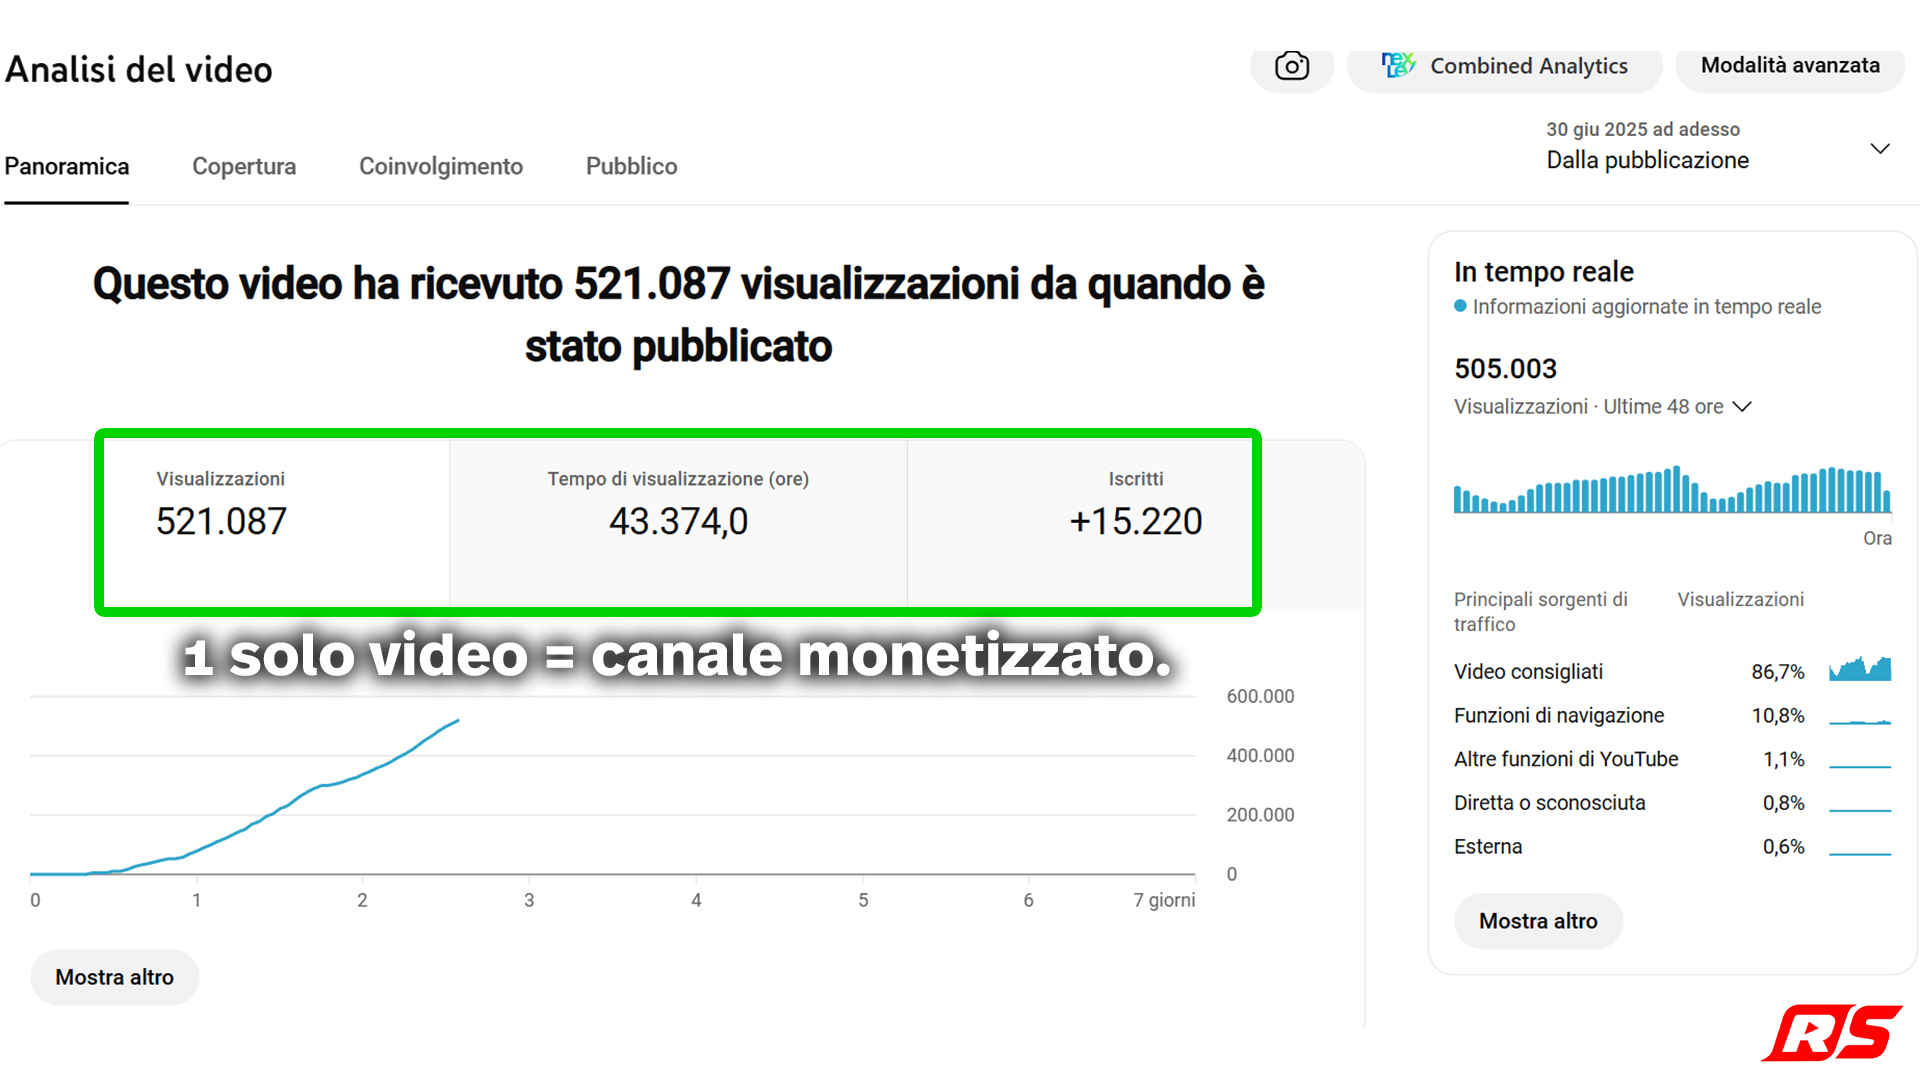Click the camera screenshot icon

(x=1292, y=66)
